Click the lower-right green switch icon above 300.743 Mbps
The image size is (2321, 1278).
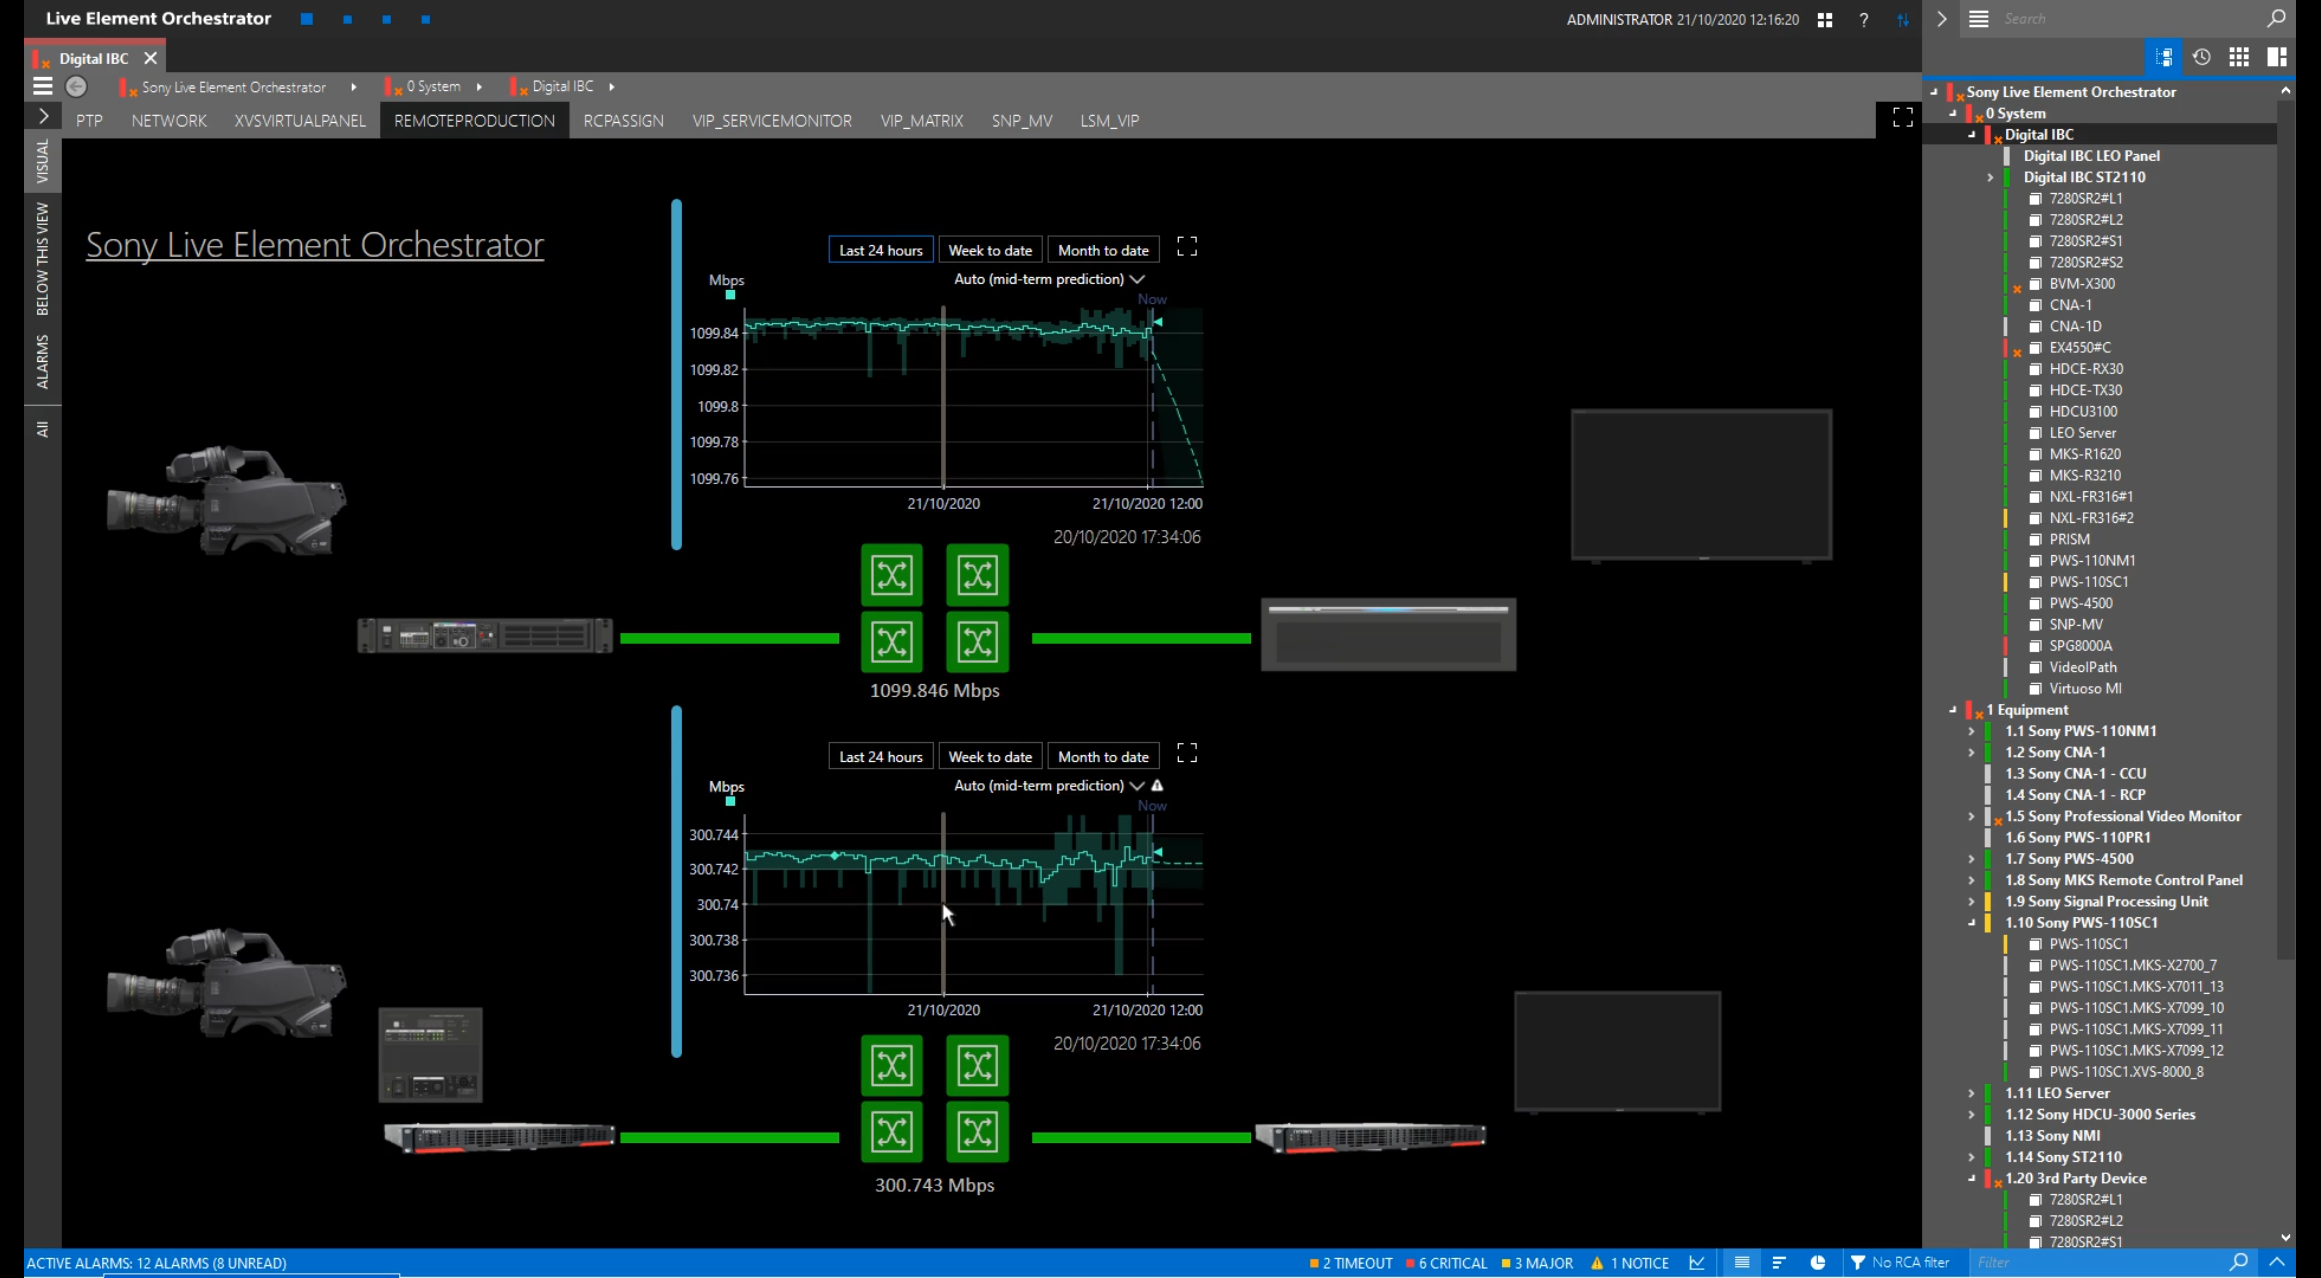pos(977,1132)
